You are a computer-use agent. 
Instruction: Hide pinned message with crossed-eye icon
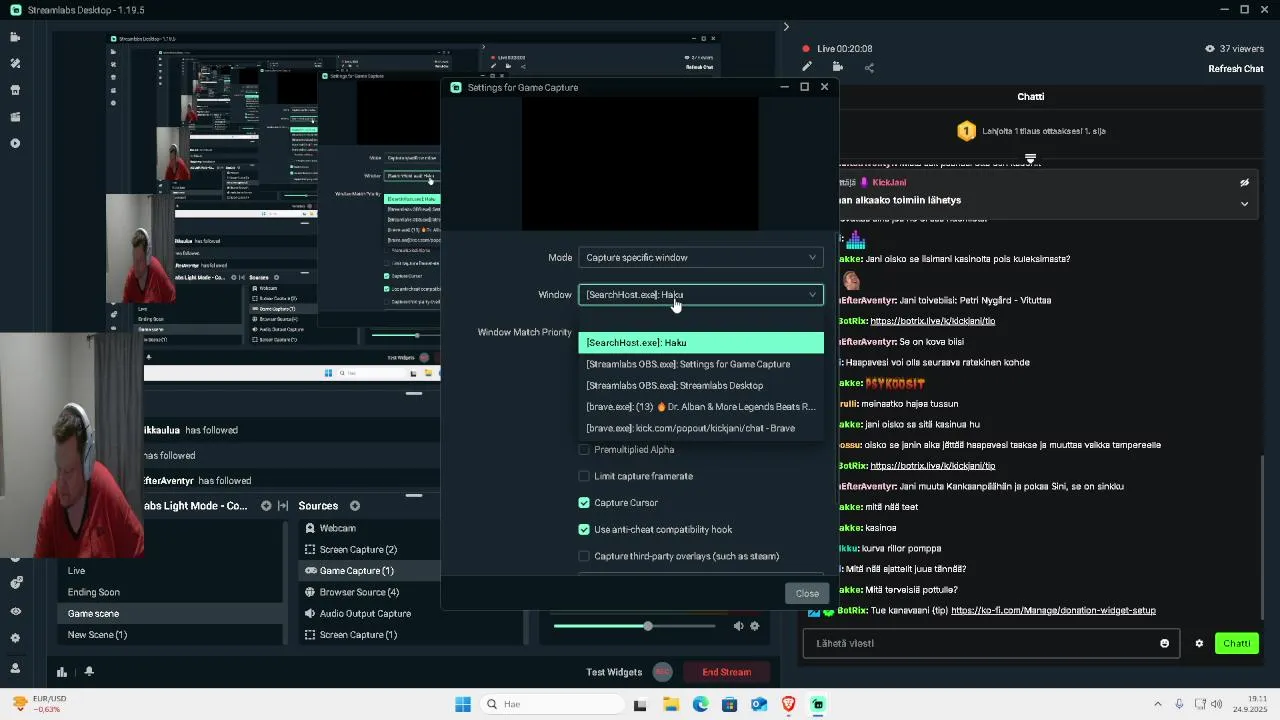[1245, 183]
